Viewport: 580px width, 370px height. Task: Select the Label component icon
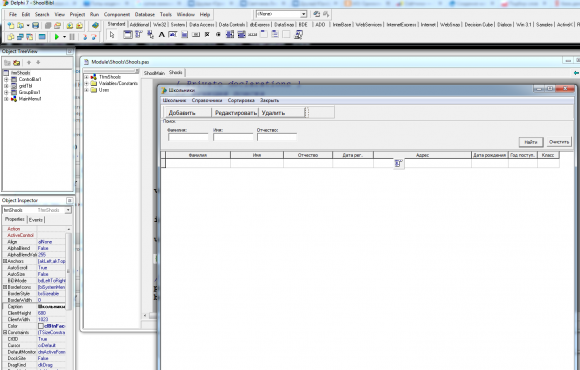pyautogui.click(x=162, y=35)
